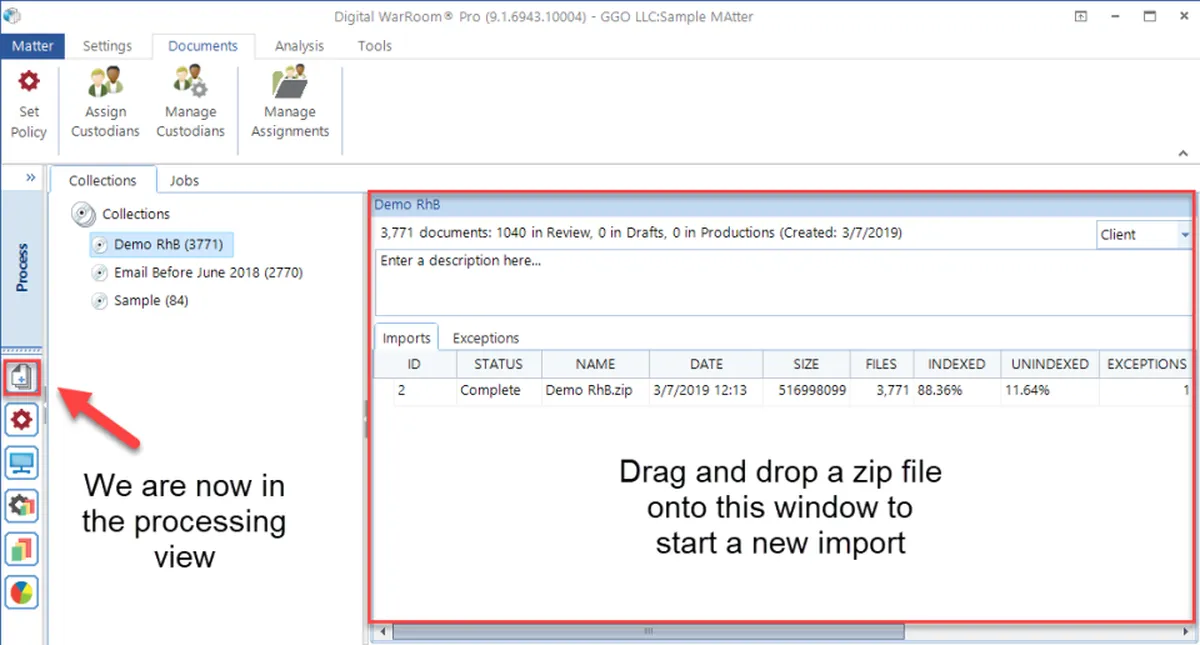Image resolution: width=1200 pixels, height=645 pixels.
Task: Open the Set Policy gear icon
Action: pyautogui.click(x=29, y=82)
